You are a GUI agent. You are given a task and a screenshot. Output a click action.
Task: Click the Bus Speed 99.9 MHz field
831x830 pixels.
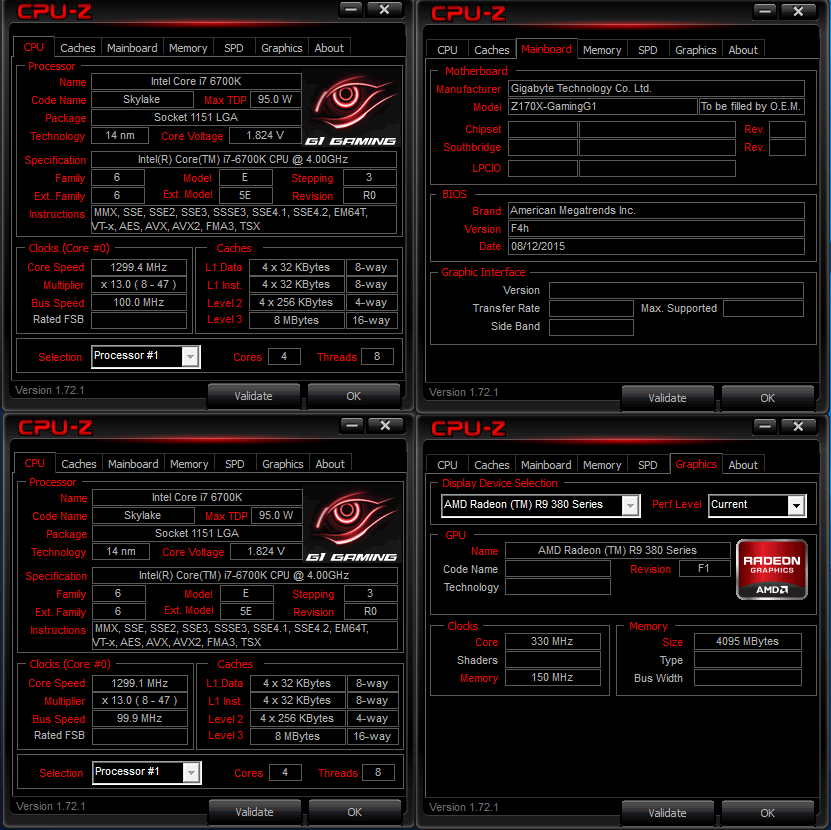(x=140, y=718)
